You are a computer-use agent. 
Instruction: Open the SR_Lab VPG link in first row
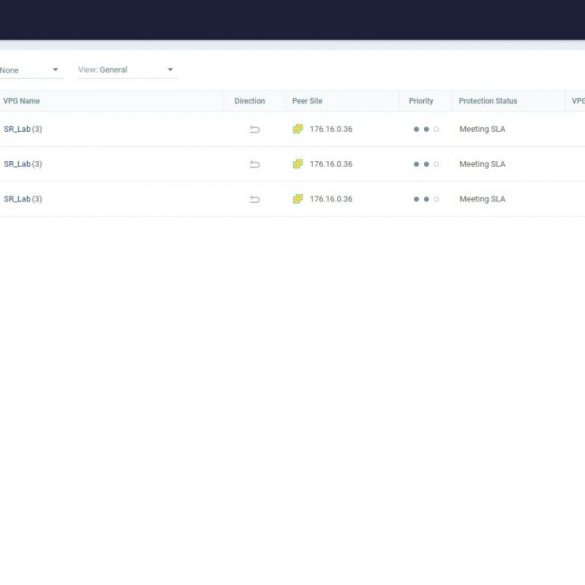pos(17,129)
